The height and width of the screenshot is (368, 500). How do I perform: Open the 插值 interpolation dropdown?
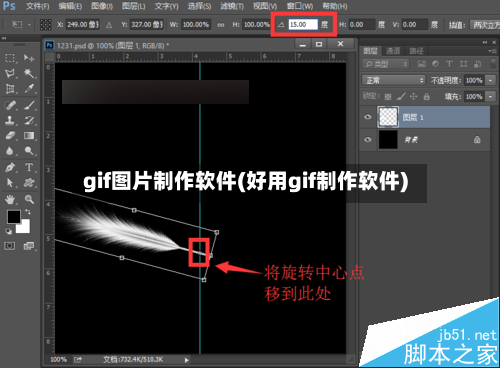(485, 25)
